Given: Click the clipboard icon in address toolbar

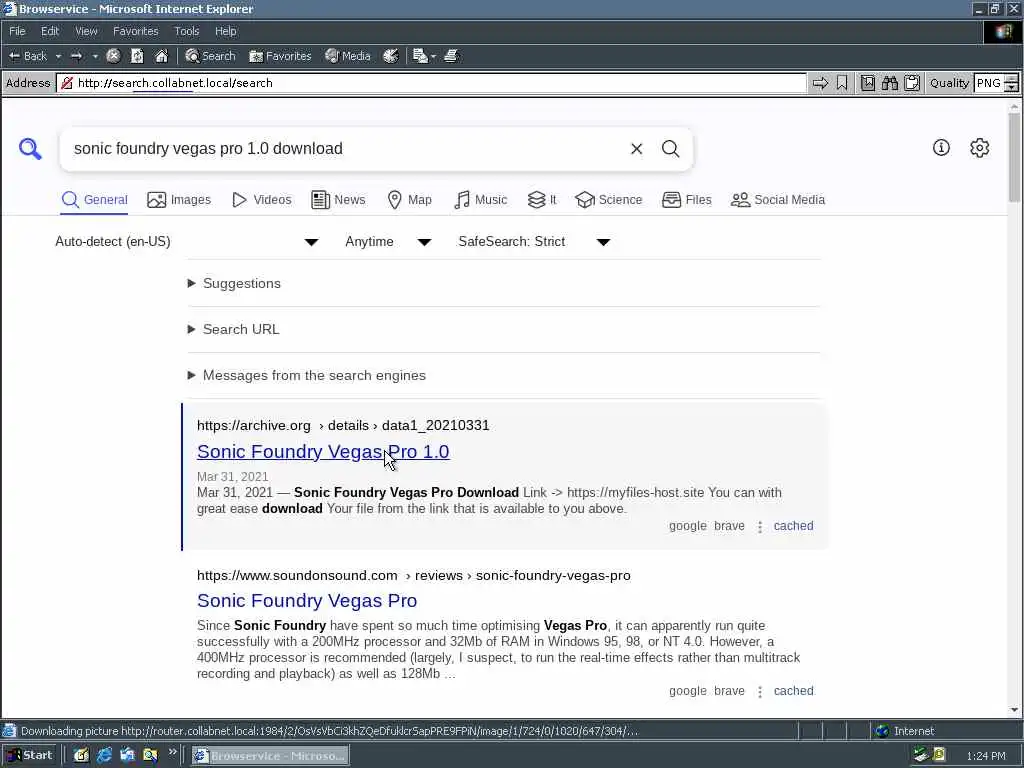Looking at the screenshot, I should pyautogui.click(x=912, y=83).
